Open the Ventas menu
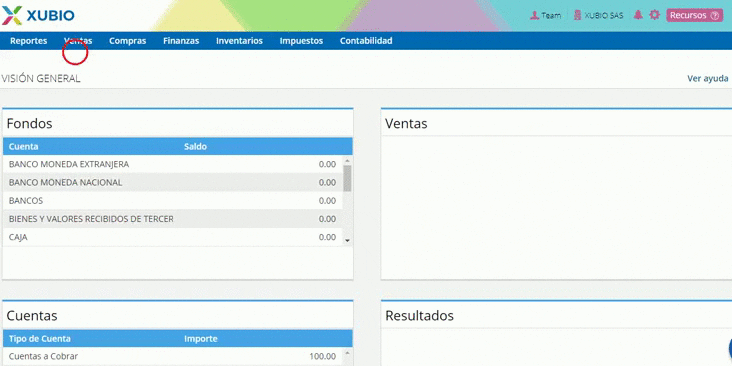The image size is (732, 366). pos(78,41)
